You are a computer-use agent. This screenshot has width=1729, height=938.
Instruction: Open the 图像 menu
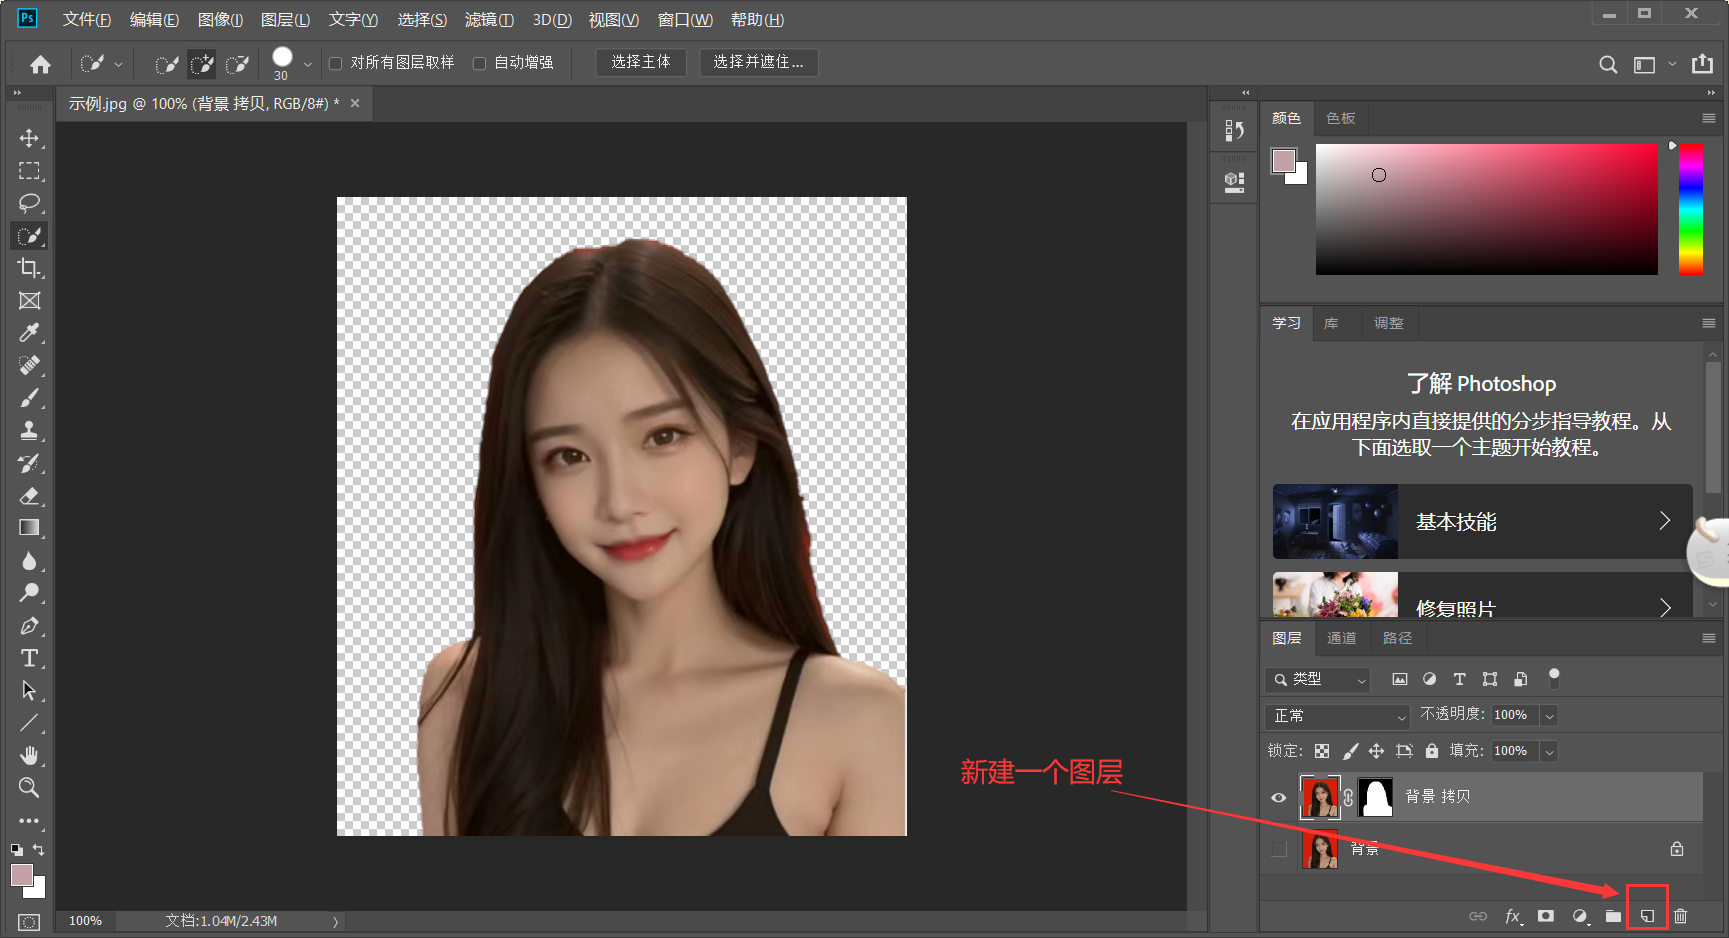[220, 20]
